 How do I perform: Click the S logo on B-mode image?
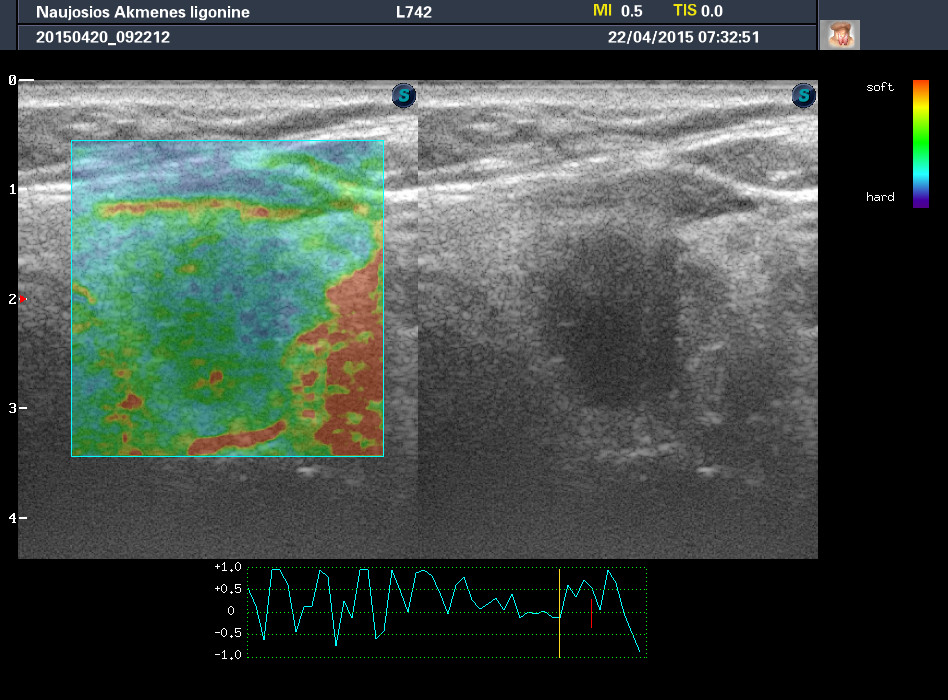[x=803, y=96]
